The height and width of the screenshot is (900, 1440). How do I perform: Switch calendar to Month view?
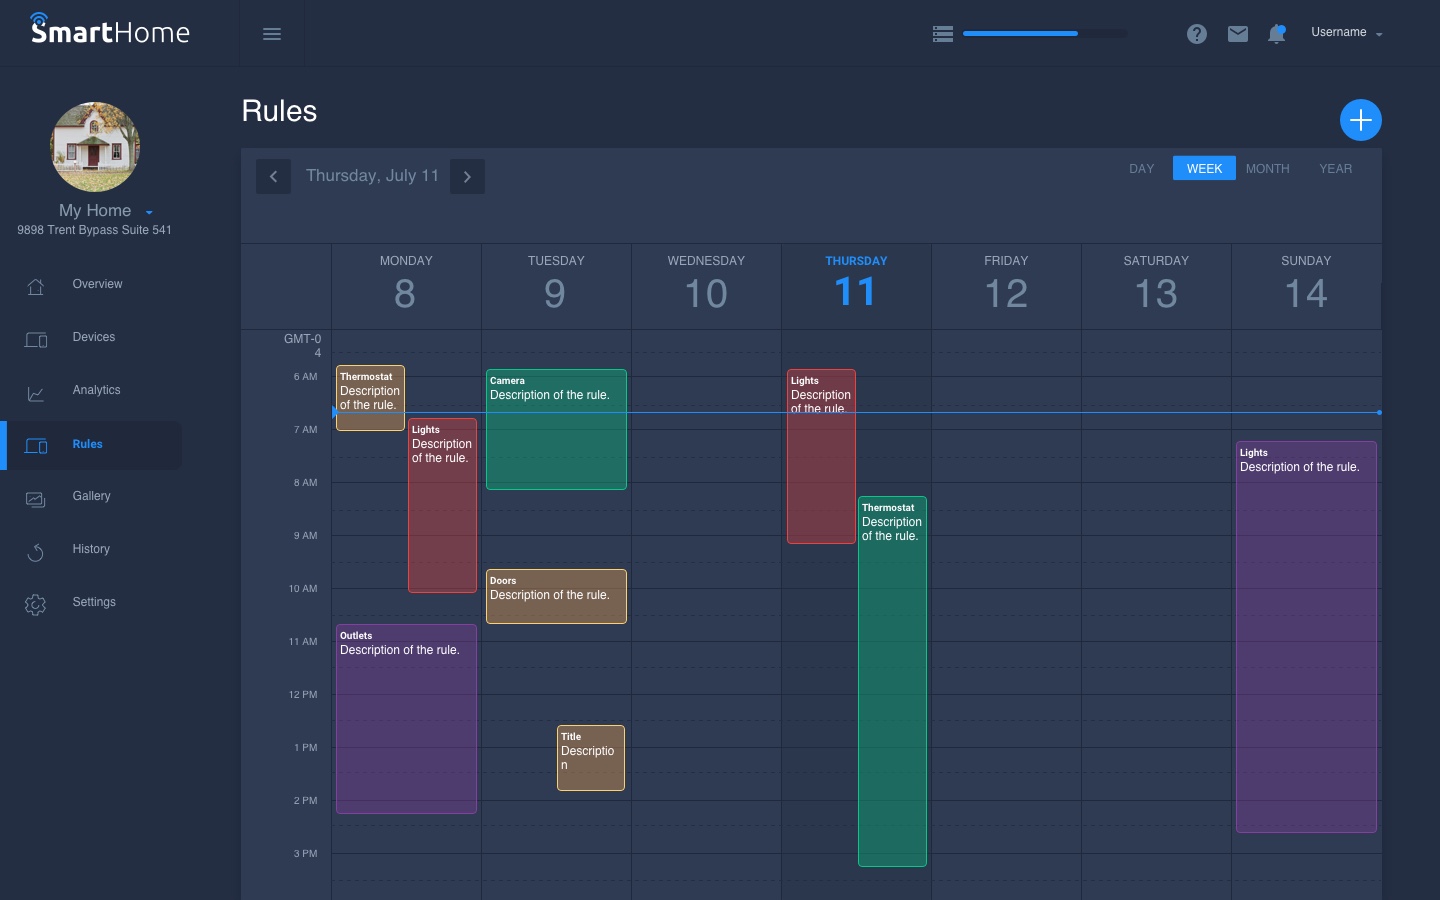tap(1267, 169)
